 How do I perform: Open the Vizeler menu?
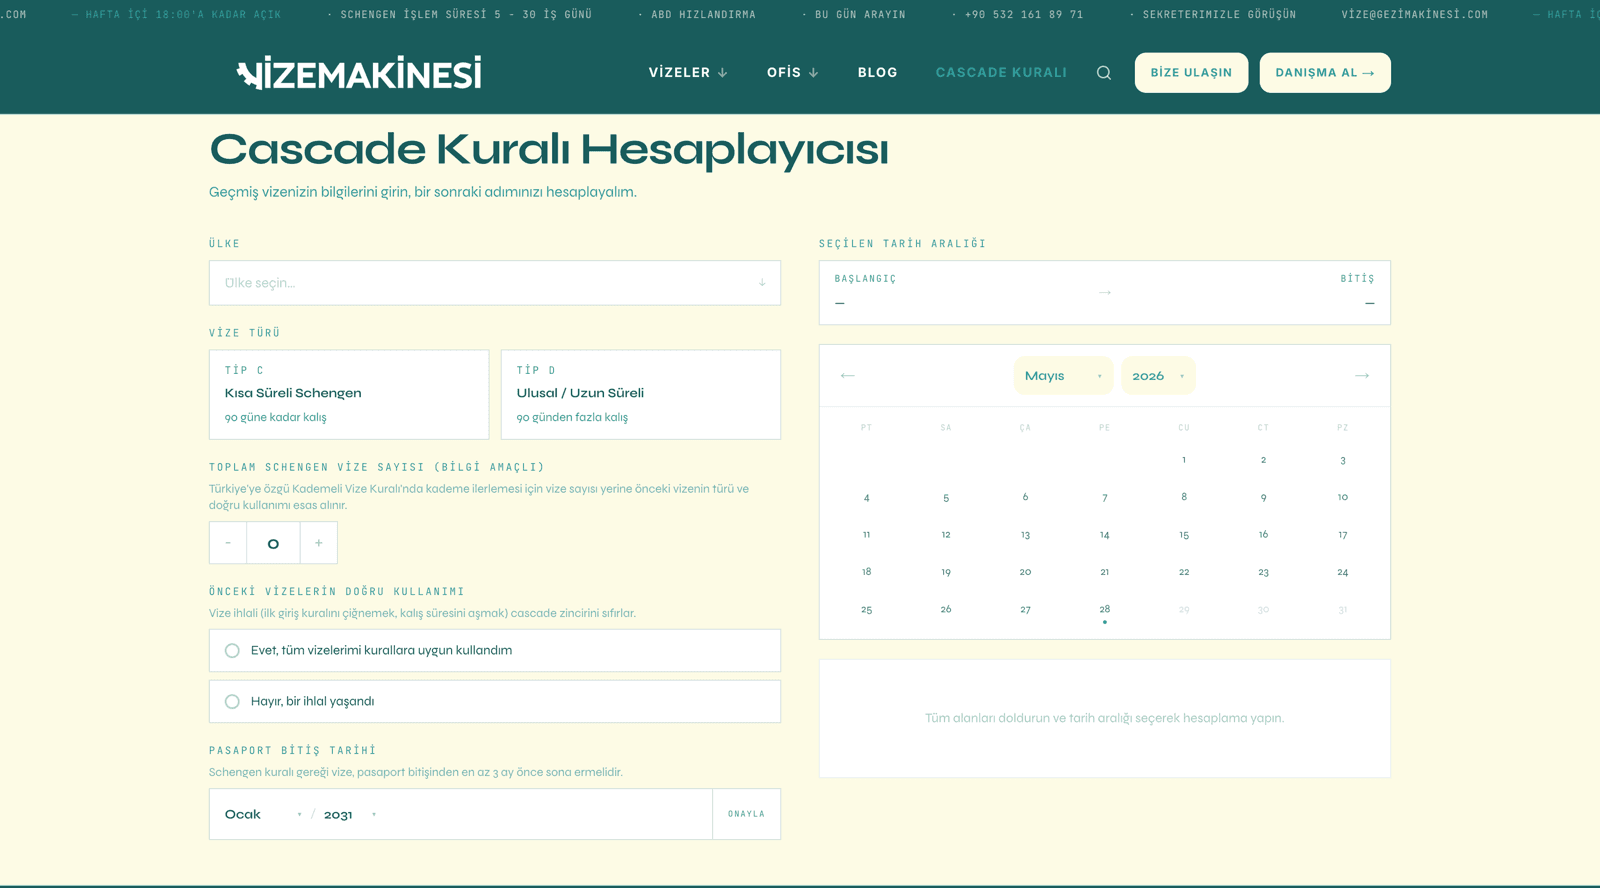688,73
